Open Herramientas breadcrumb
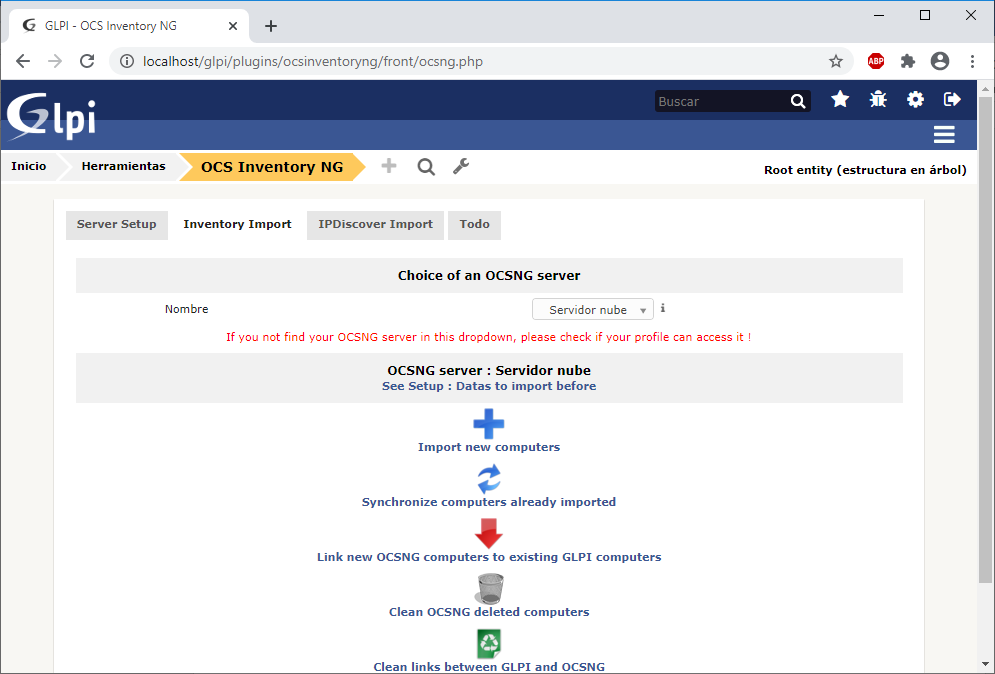 123,166
